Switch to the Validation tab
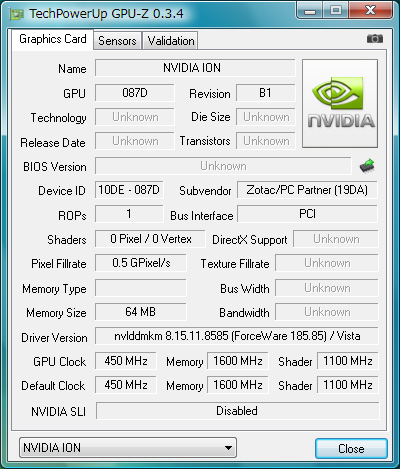This screenshot has width=400, height=469. pos(171,41)
